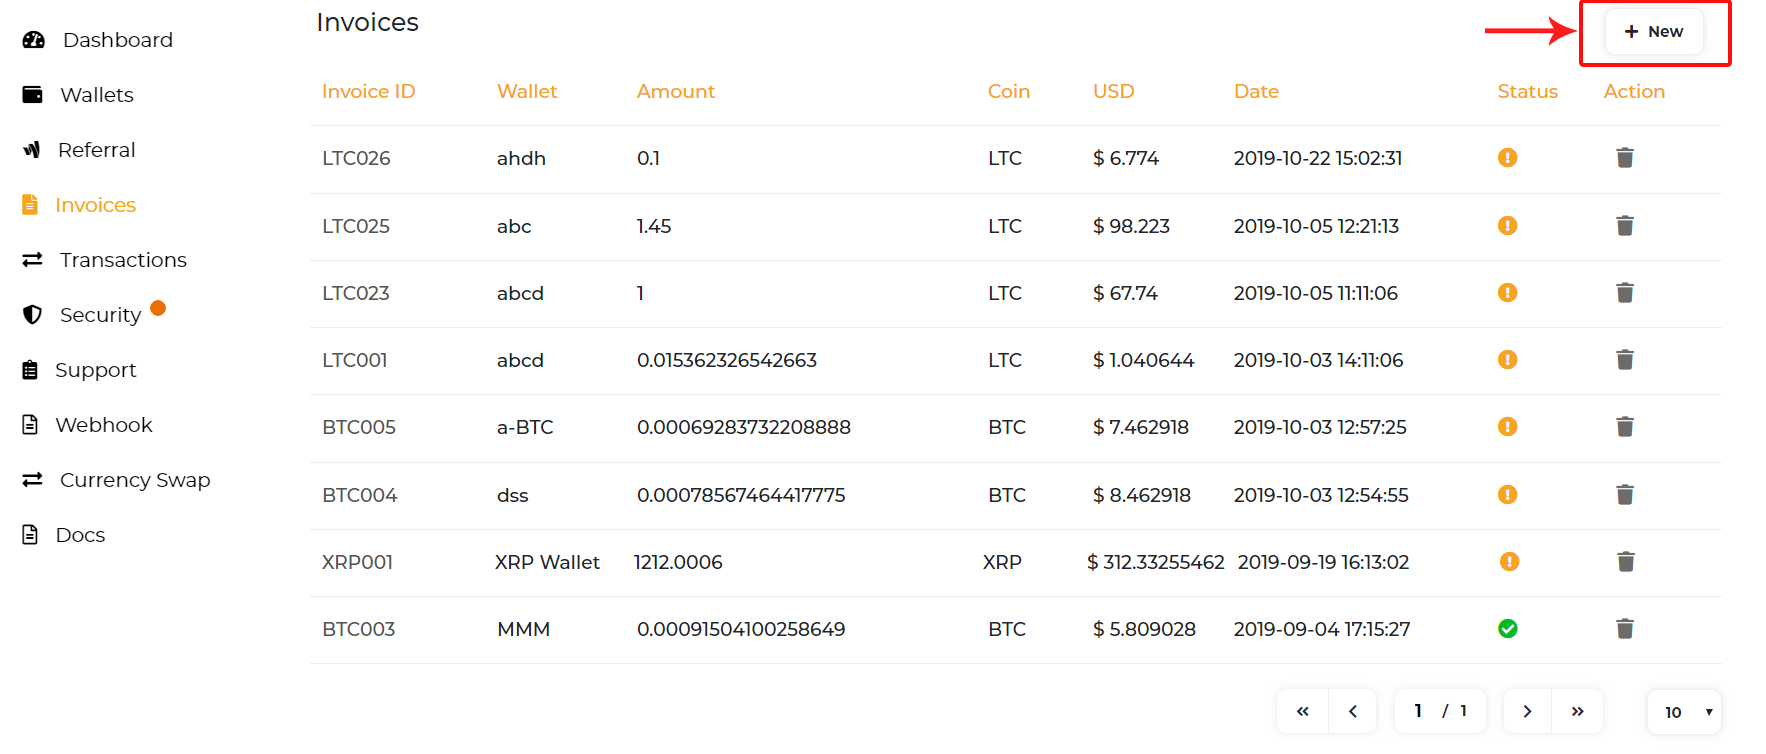Open the rows-per-page dropdown showing 10
The width and height of the screenshot is (1766, 754).
(1684, 712)
